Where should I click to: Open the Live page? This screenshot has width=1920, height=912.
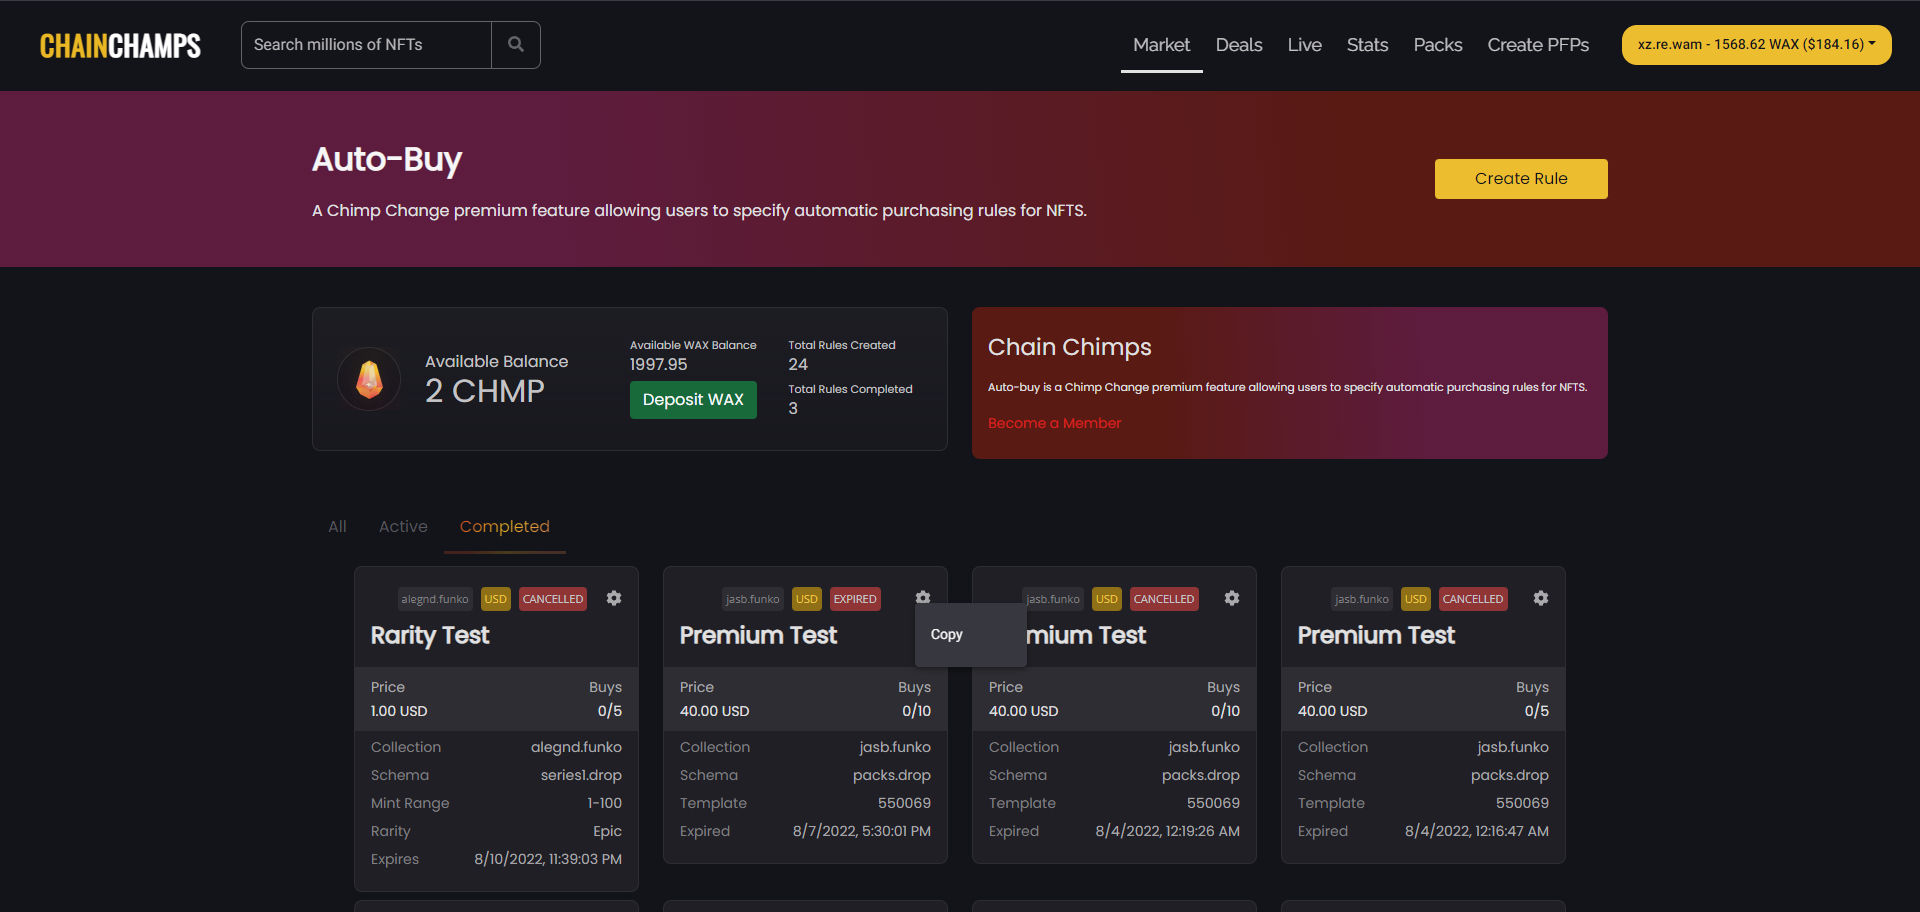pos(1304,45)
